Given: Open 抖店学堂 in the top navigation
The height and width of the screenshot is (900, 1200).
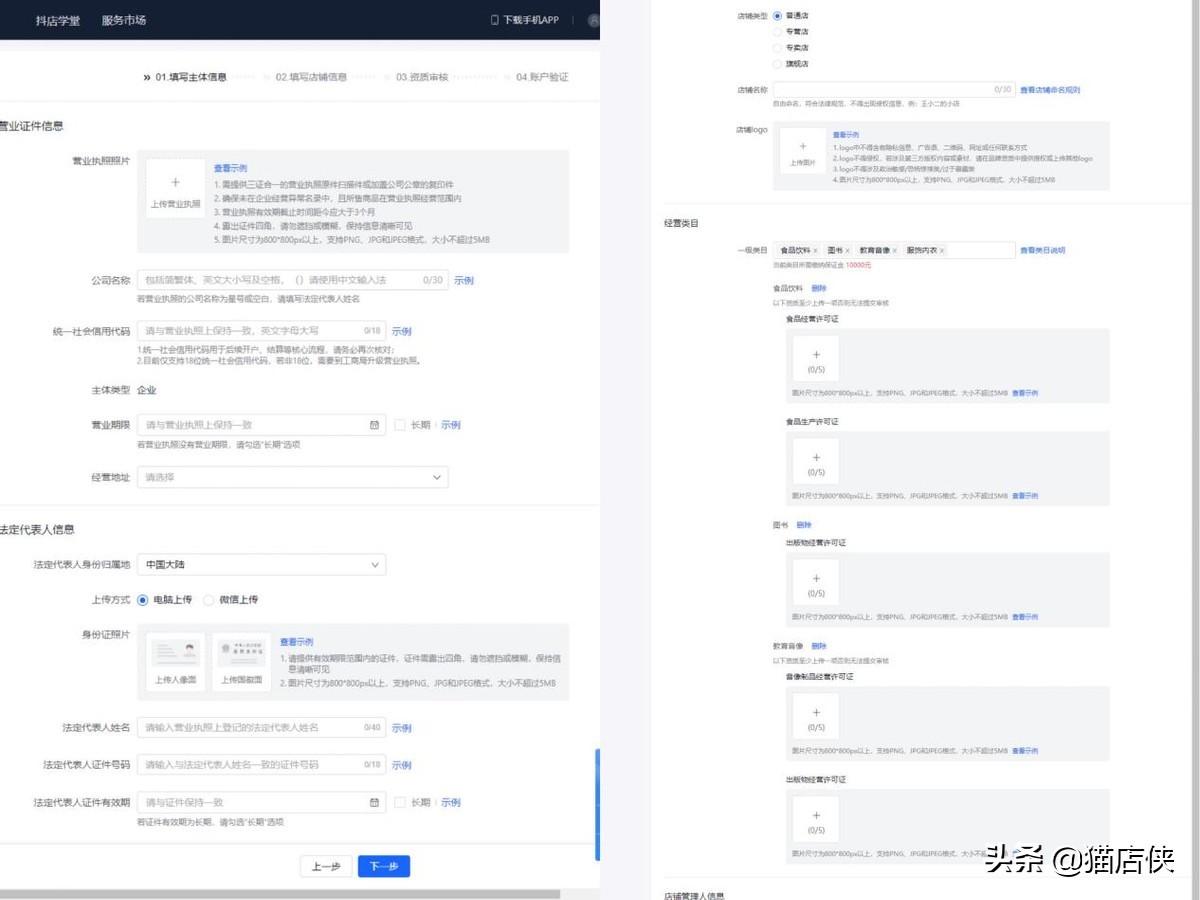Looking at the screenshot, I should [58, 20].
